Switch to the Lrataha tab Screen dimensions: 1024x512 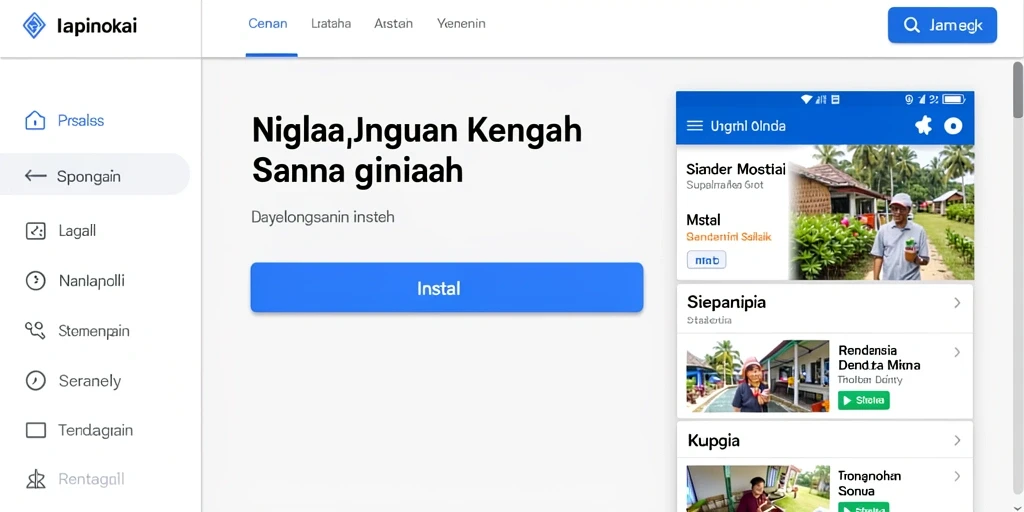[x=331, y=24]
